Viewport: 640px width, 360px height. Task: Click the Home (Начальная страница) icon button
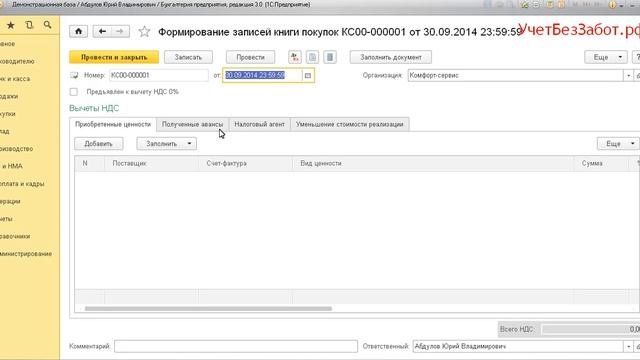pyautogui.click(x=78, y=31)
